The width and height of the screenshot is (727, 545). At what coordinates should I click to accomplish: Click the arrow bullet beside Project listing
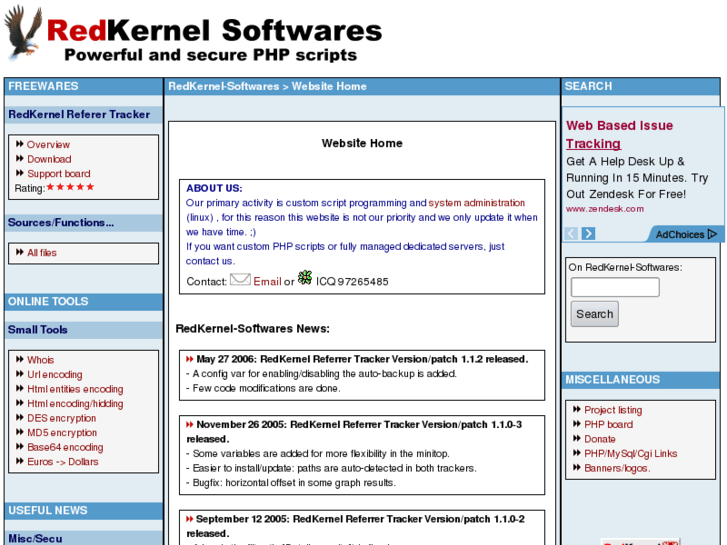tap(577, 410)
